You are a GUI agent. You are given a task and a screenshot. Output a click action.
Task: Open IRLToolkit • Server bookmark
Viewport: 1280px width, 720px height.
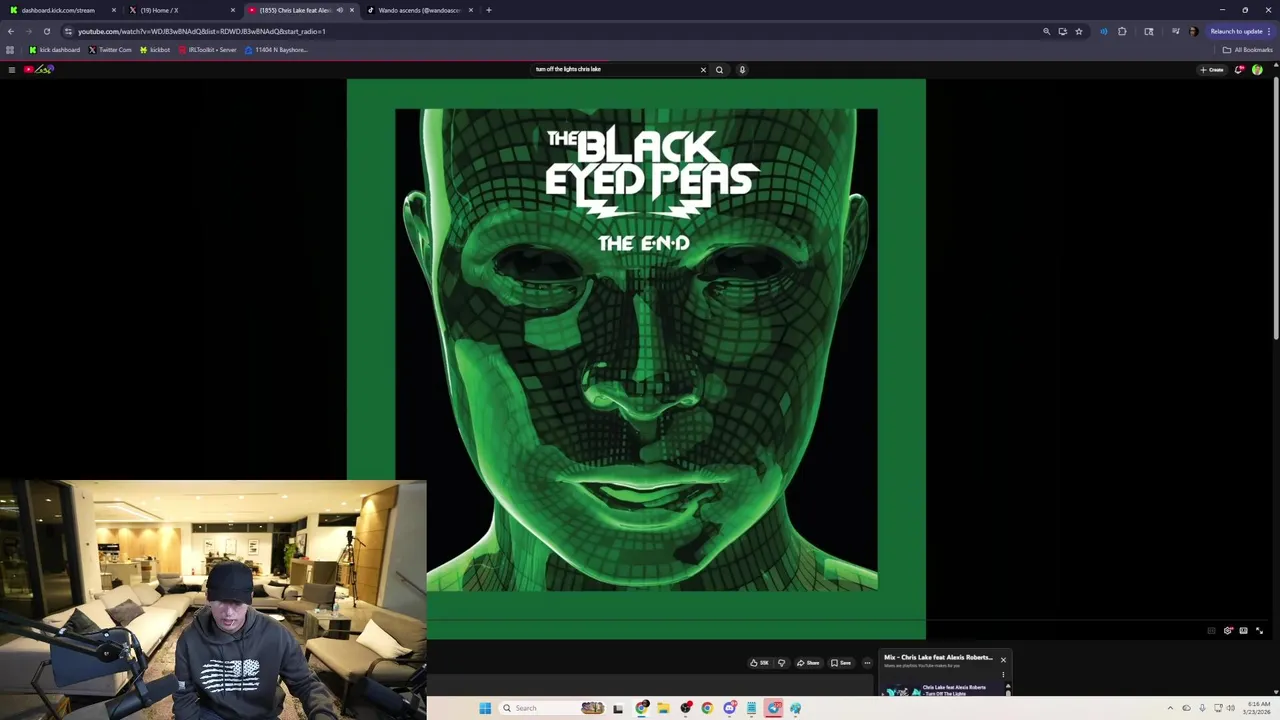coord(208,50)
